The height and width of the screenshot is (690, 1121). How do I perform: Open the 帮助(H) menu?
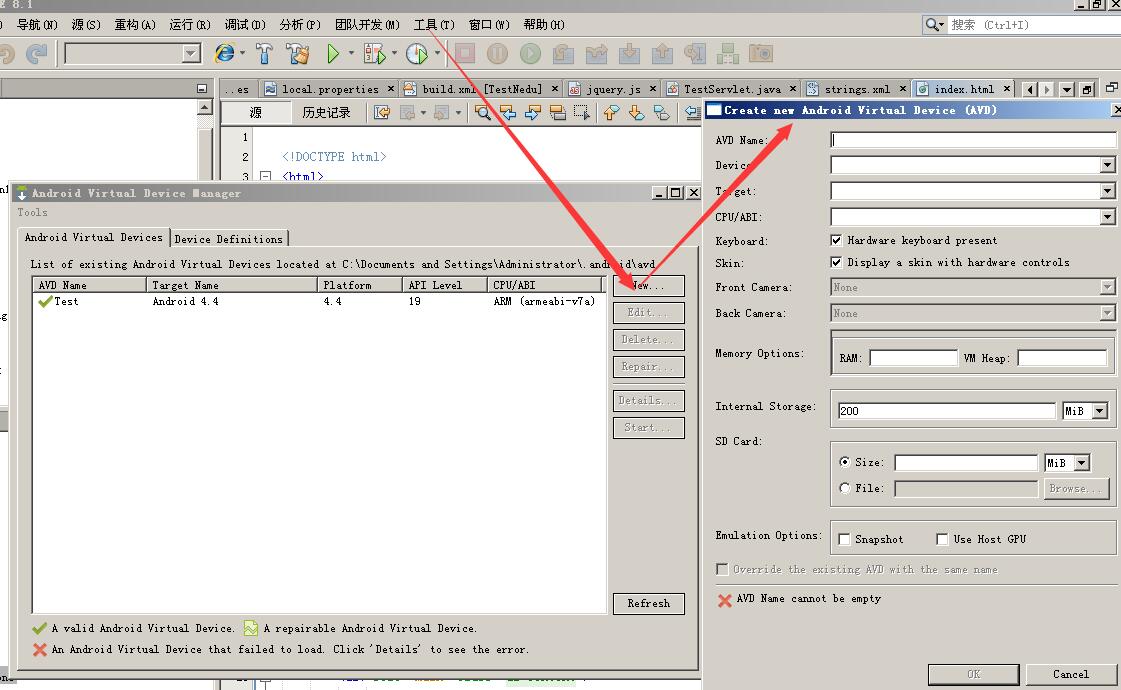tap(543, 25)
